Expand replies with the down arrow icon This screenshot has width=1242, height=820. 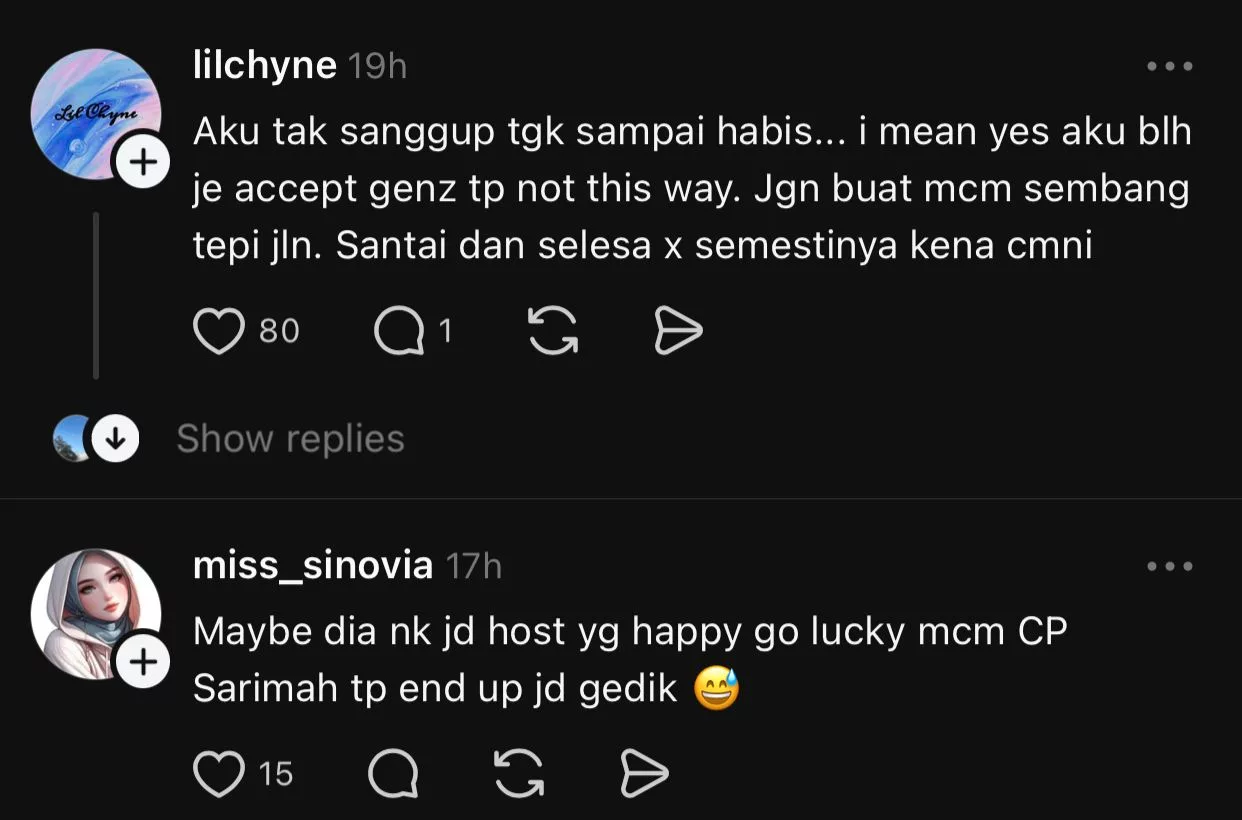pyautogui.click(x=115, y=438)
